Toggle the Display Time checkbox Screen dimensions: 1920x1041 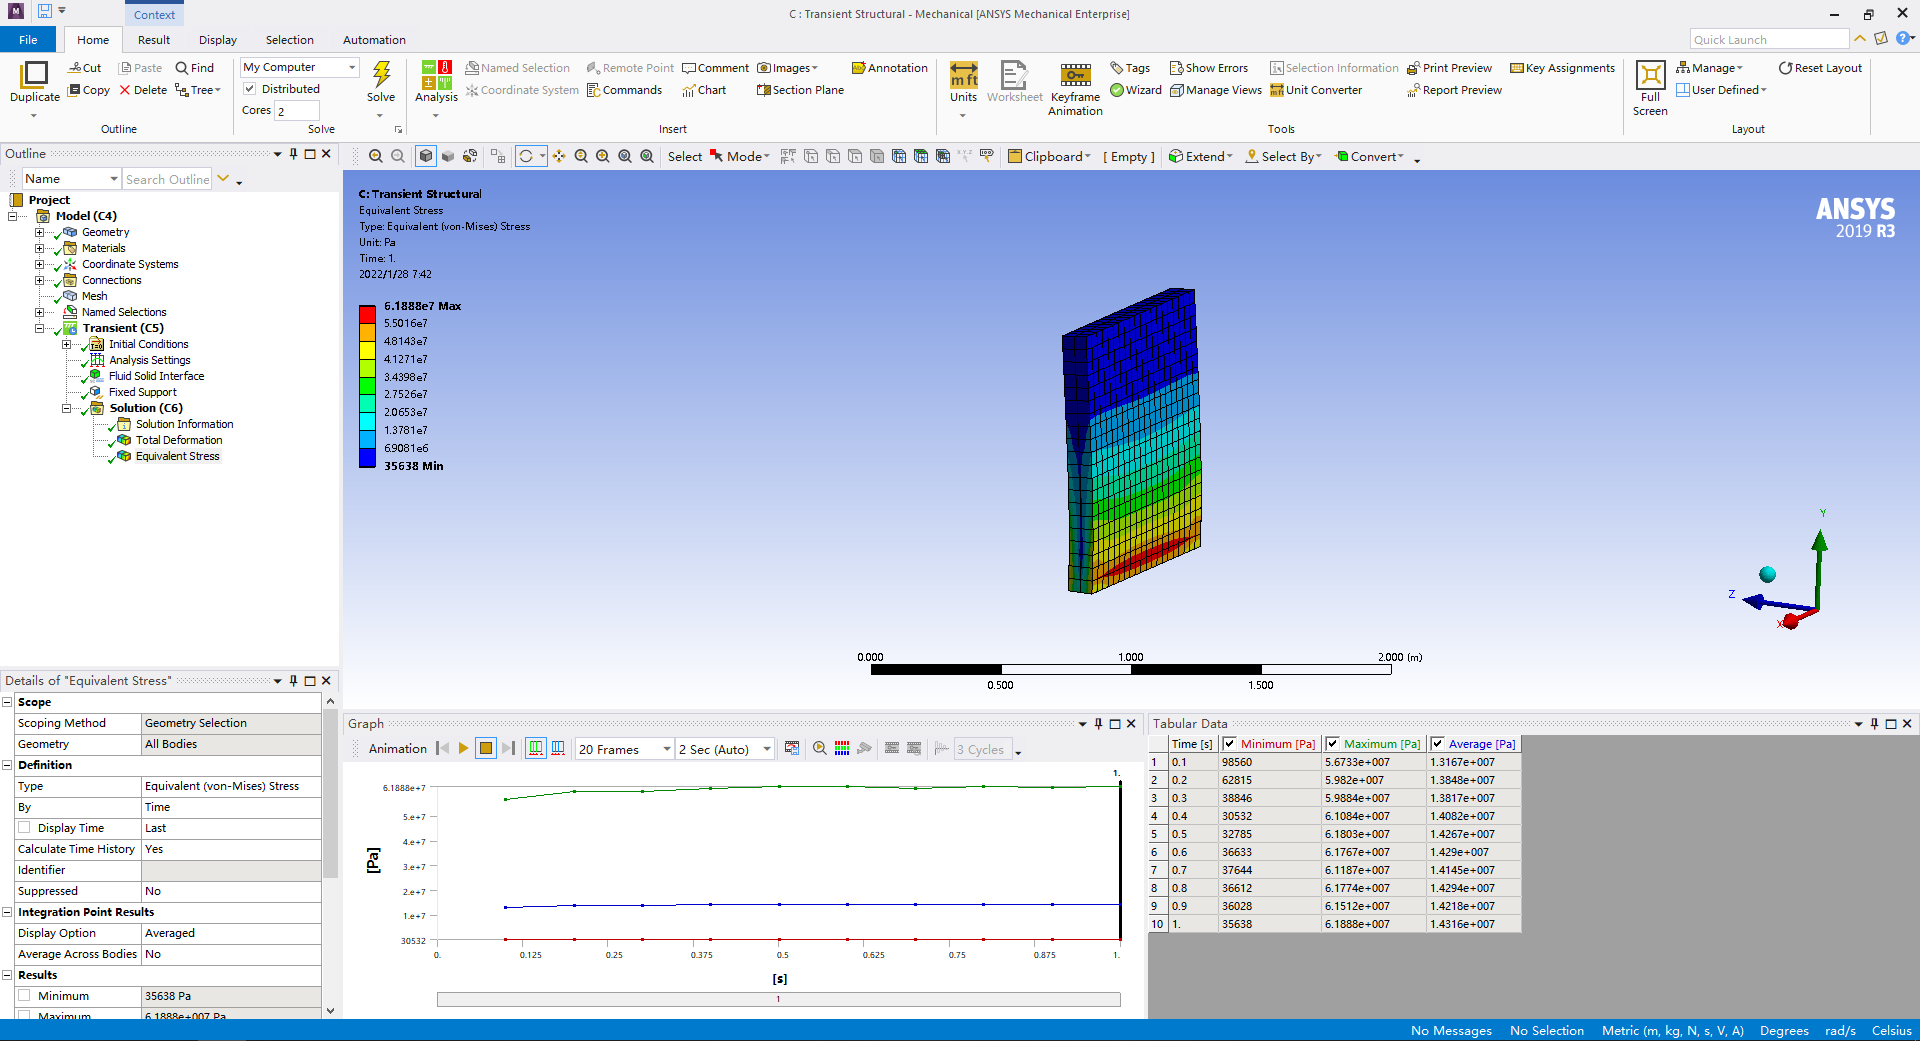(x=24, y=828)
